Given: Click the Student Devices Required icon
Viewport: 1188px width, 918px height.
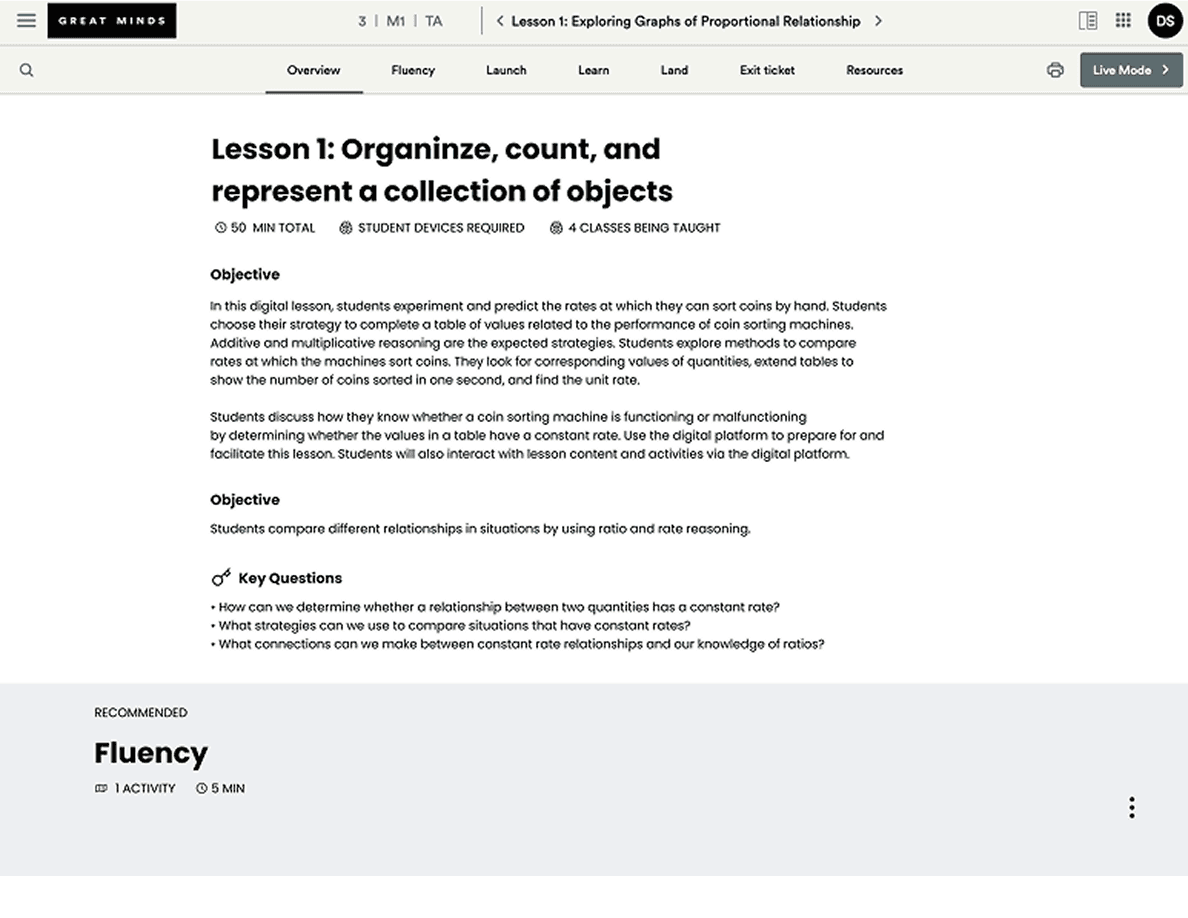Looking at the screenshot, I should tap(345, 228).
